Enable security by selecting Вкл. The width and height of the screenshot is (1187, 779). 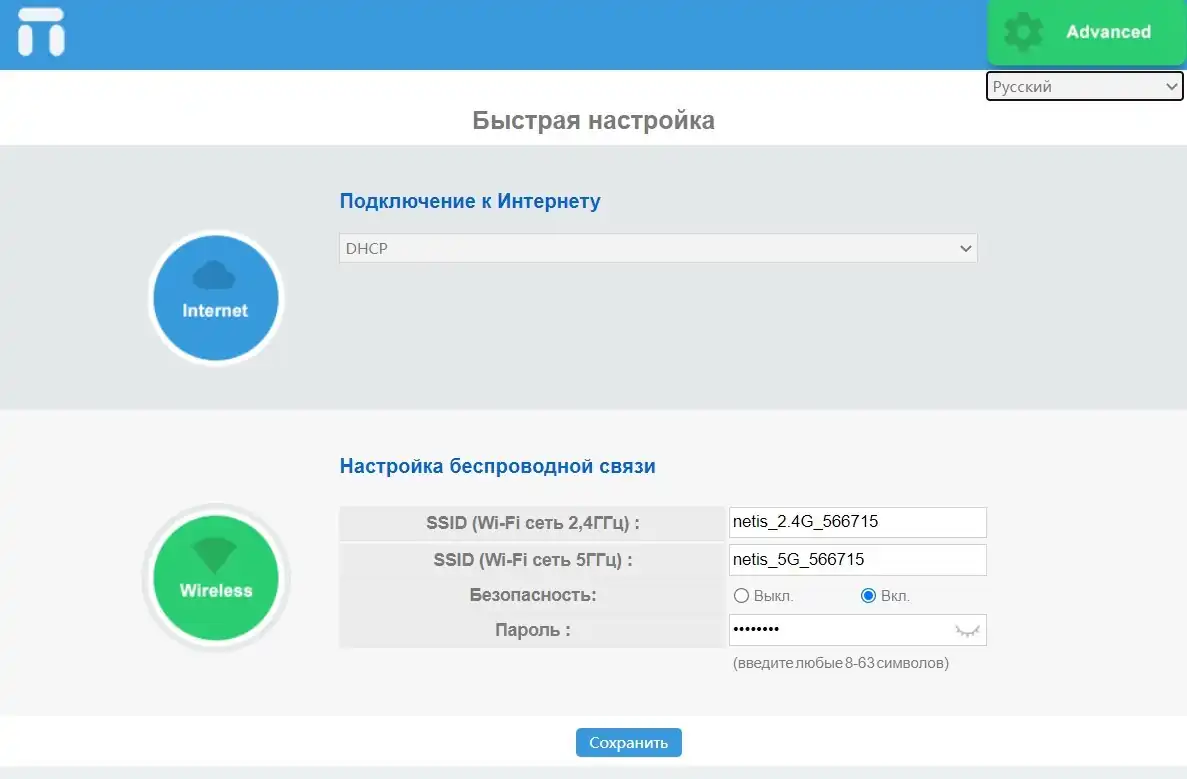[868, 595]
